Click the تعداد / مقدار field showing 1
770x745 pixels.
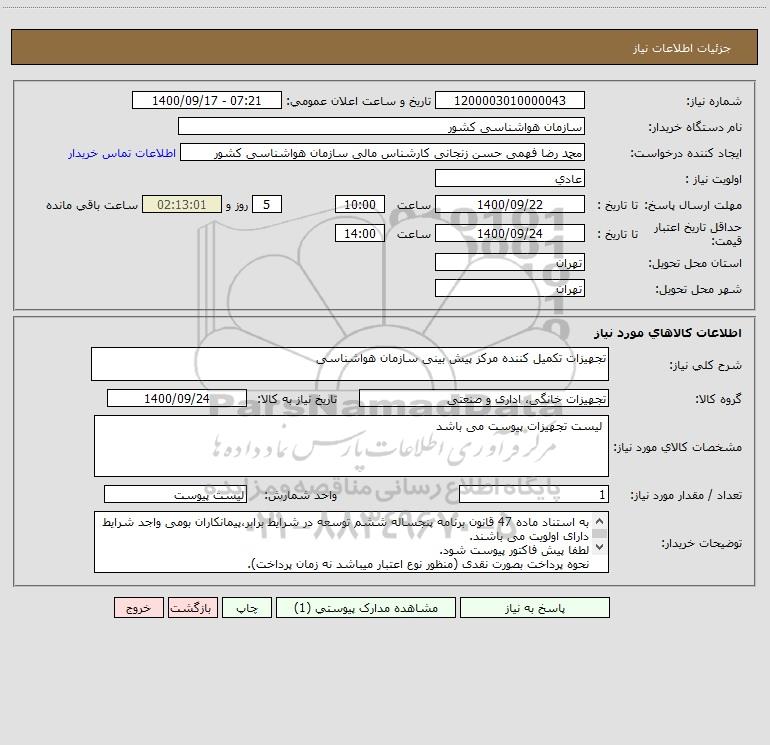click(x=534, y=495)
